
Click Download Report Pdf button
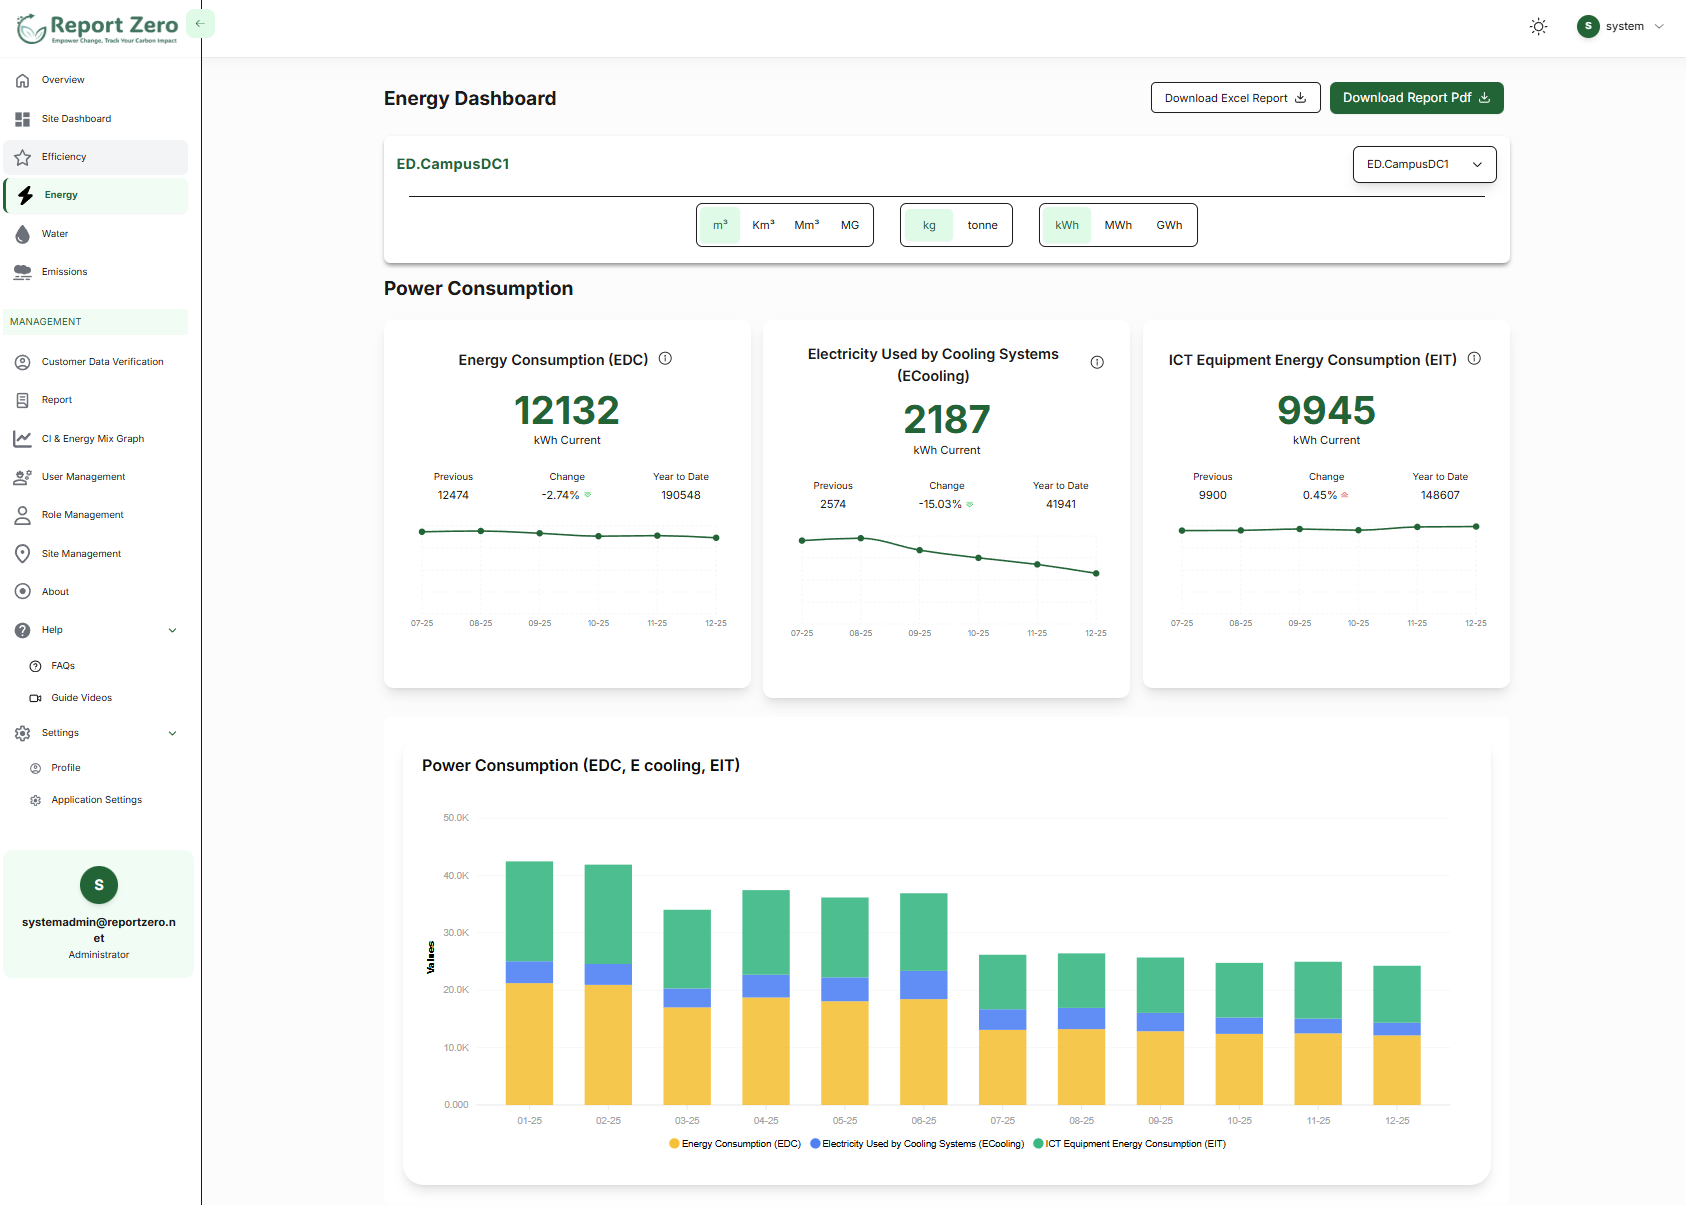(x=1416, y=98)
